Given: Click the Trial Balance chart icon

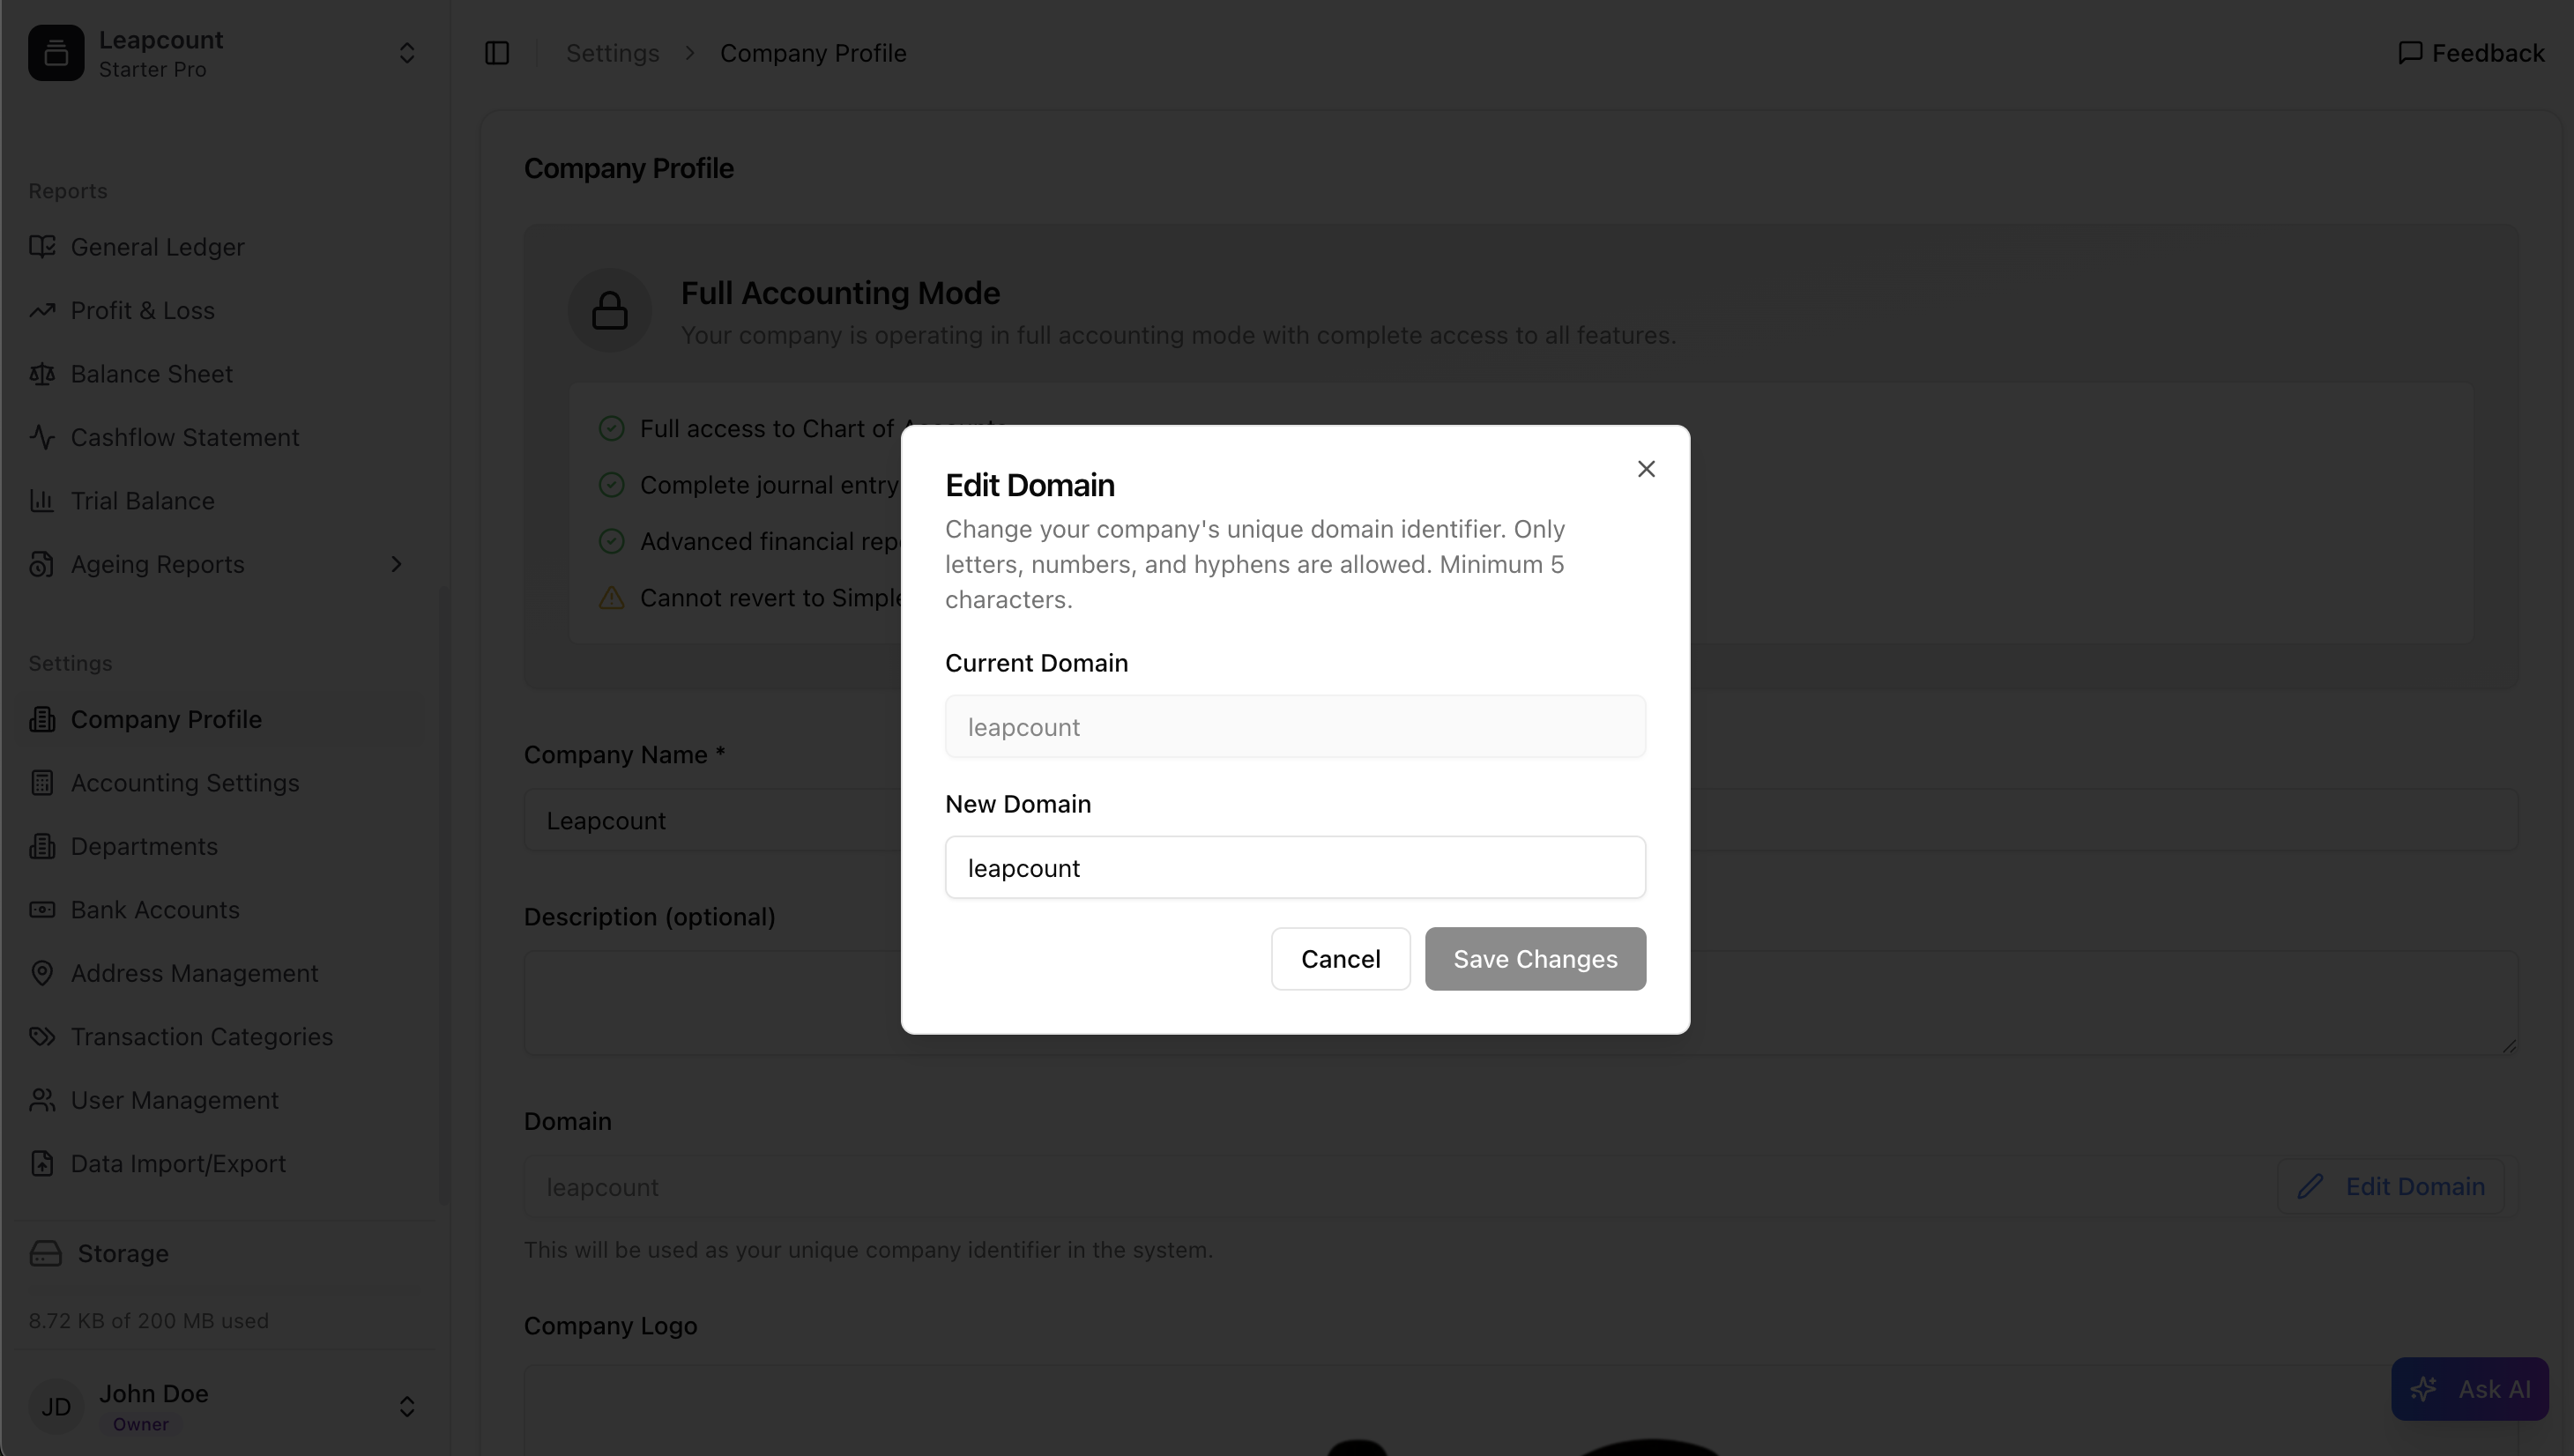Looking at the screenshot, I should 42,501.
